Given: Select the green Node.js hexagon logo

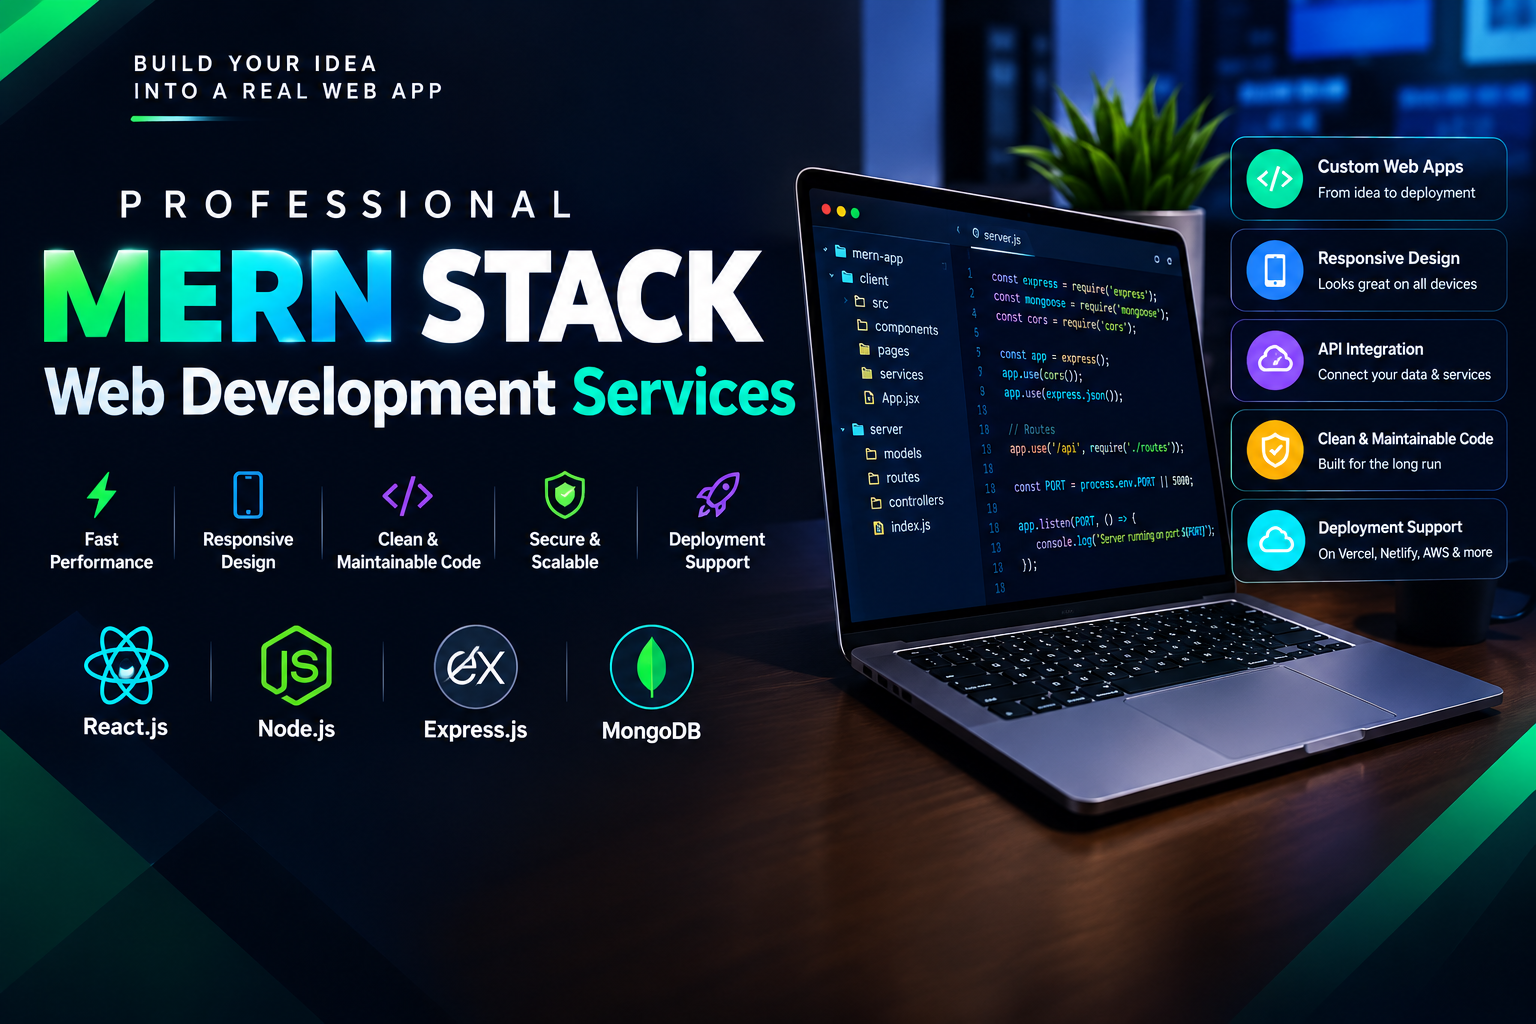Looking at the screenshot, I should [x=297, y=665].
